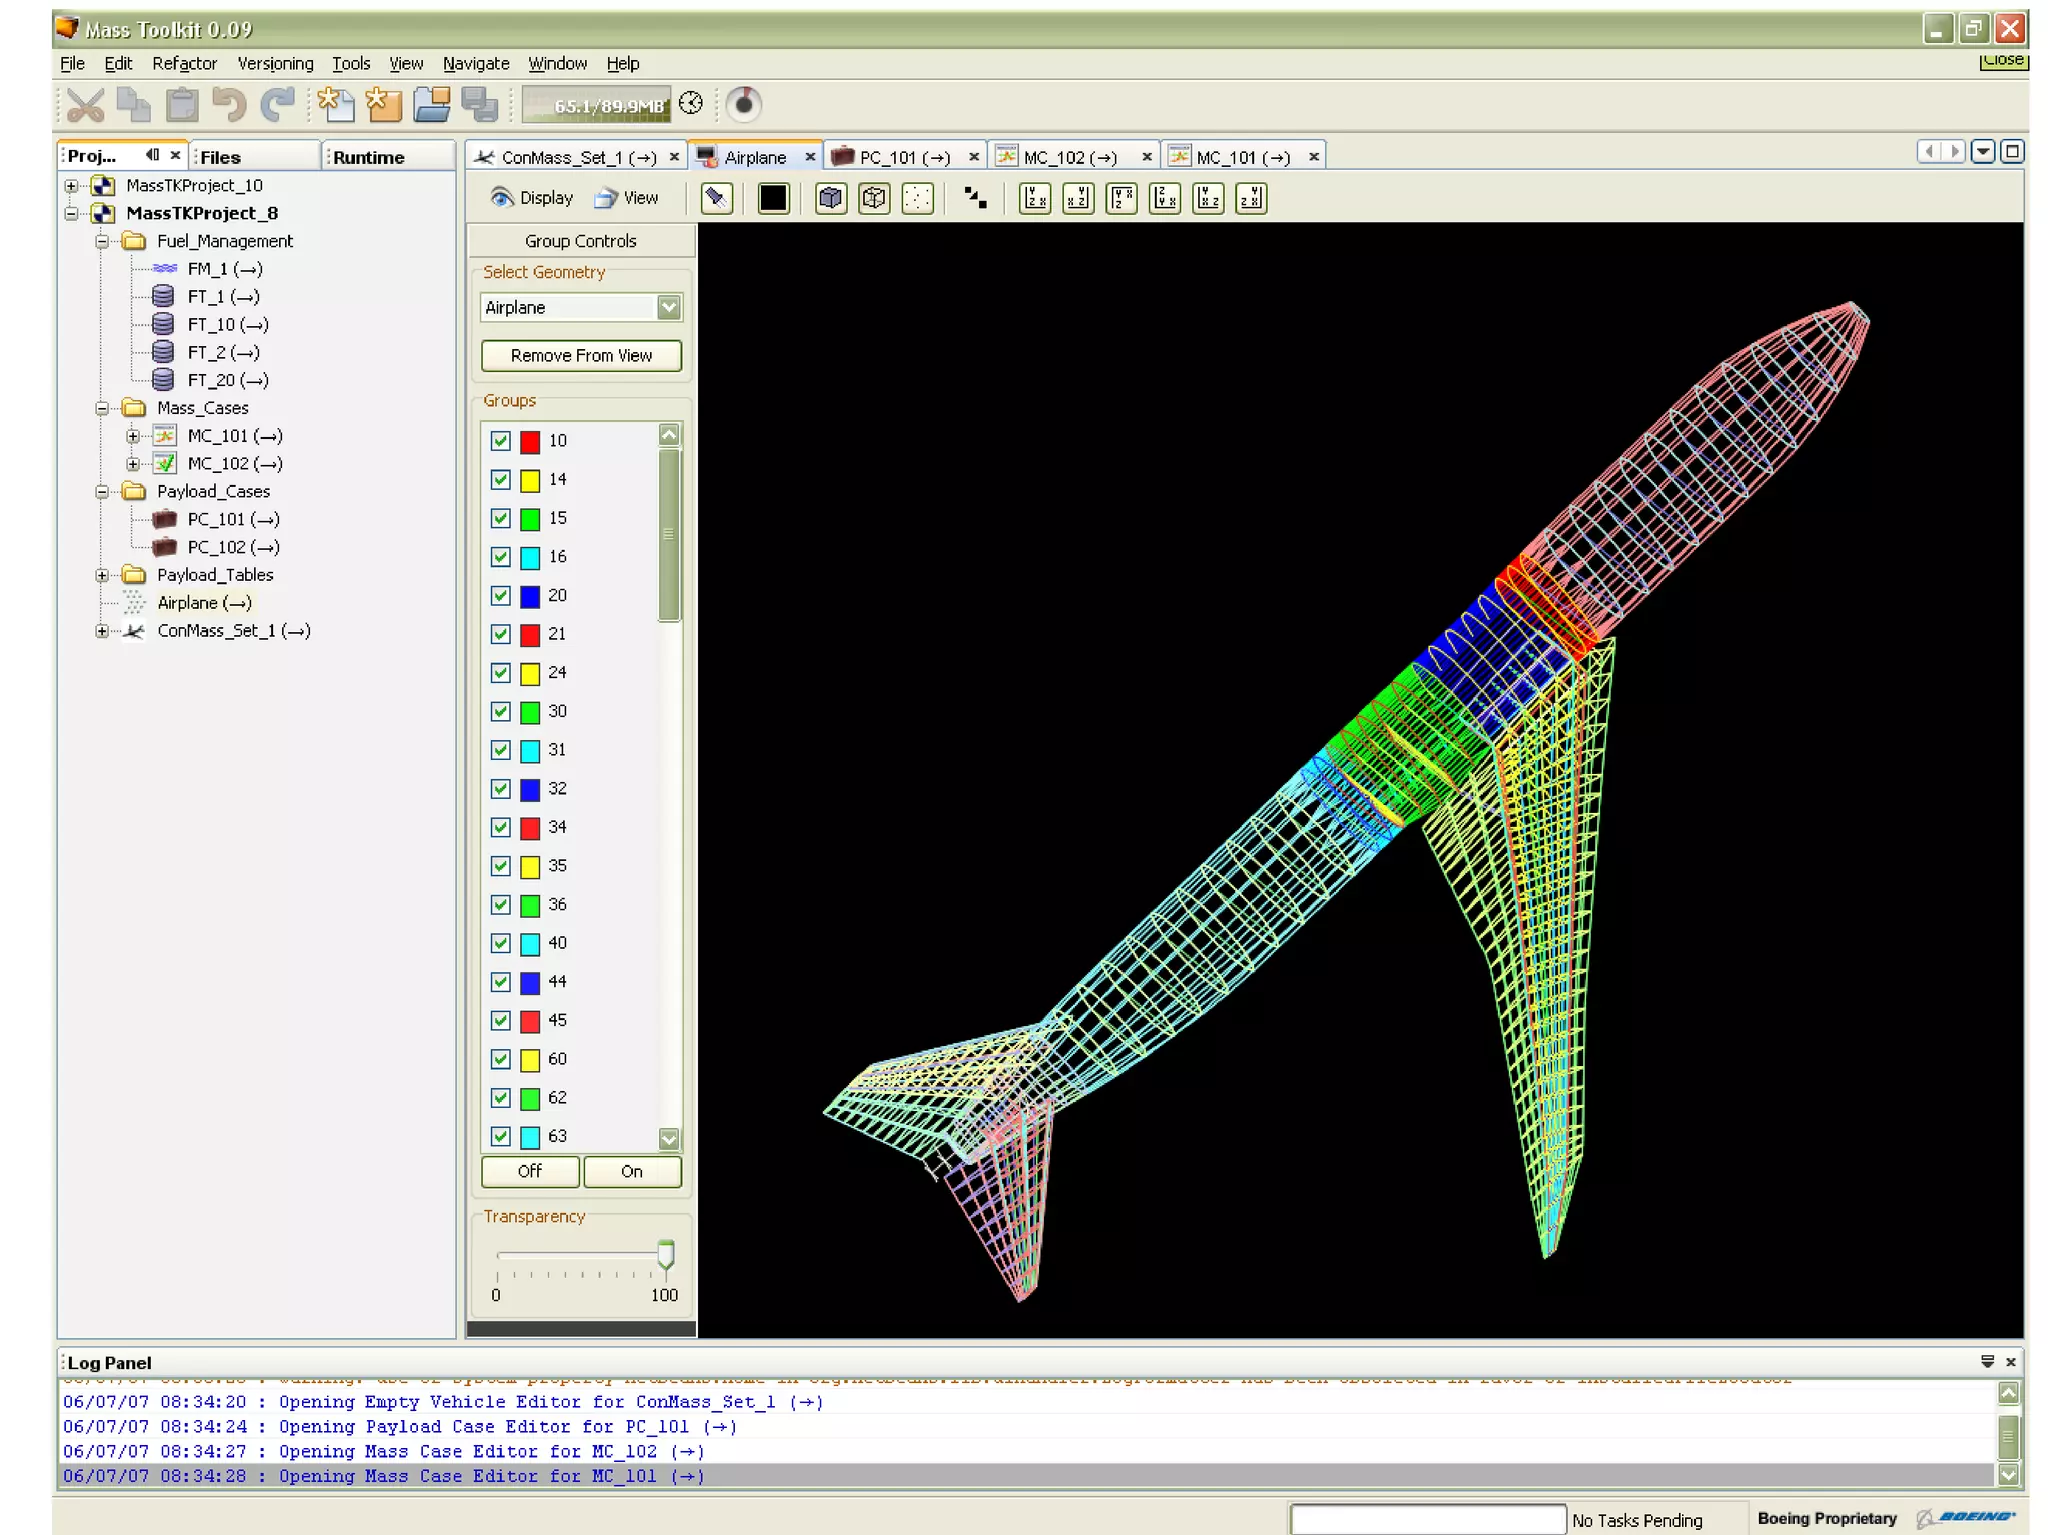
Task: Open the editor tabs list dropdown
Action: coord(1983,152)
